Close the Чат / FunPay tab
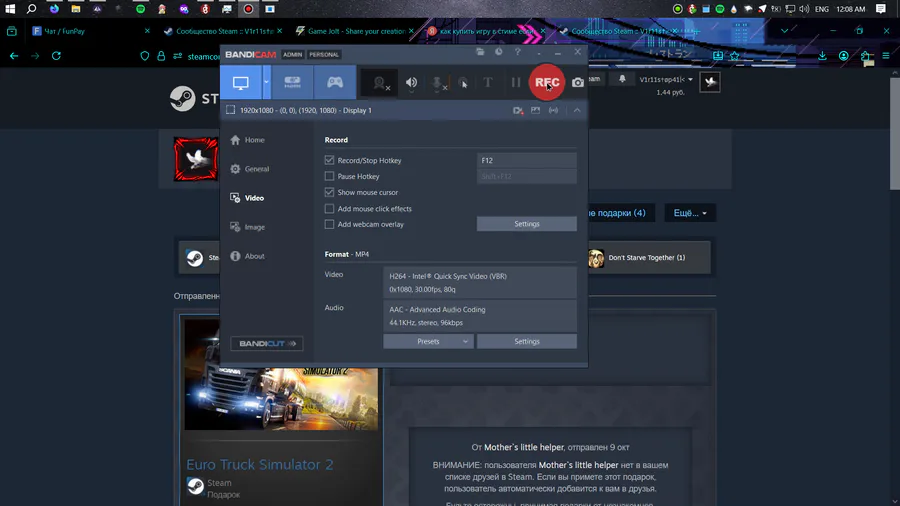 click(147, 31)
